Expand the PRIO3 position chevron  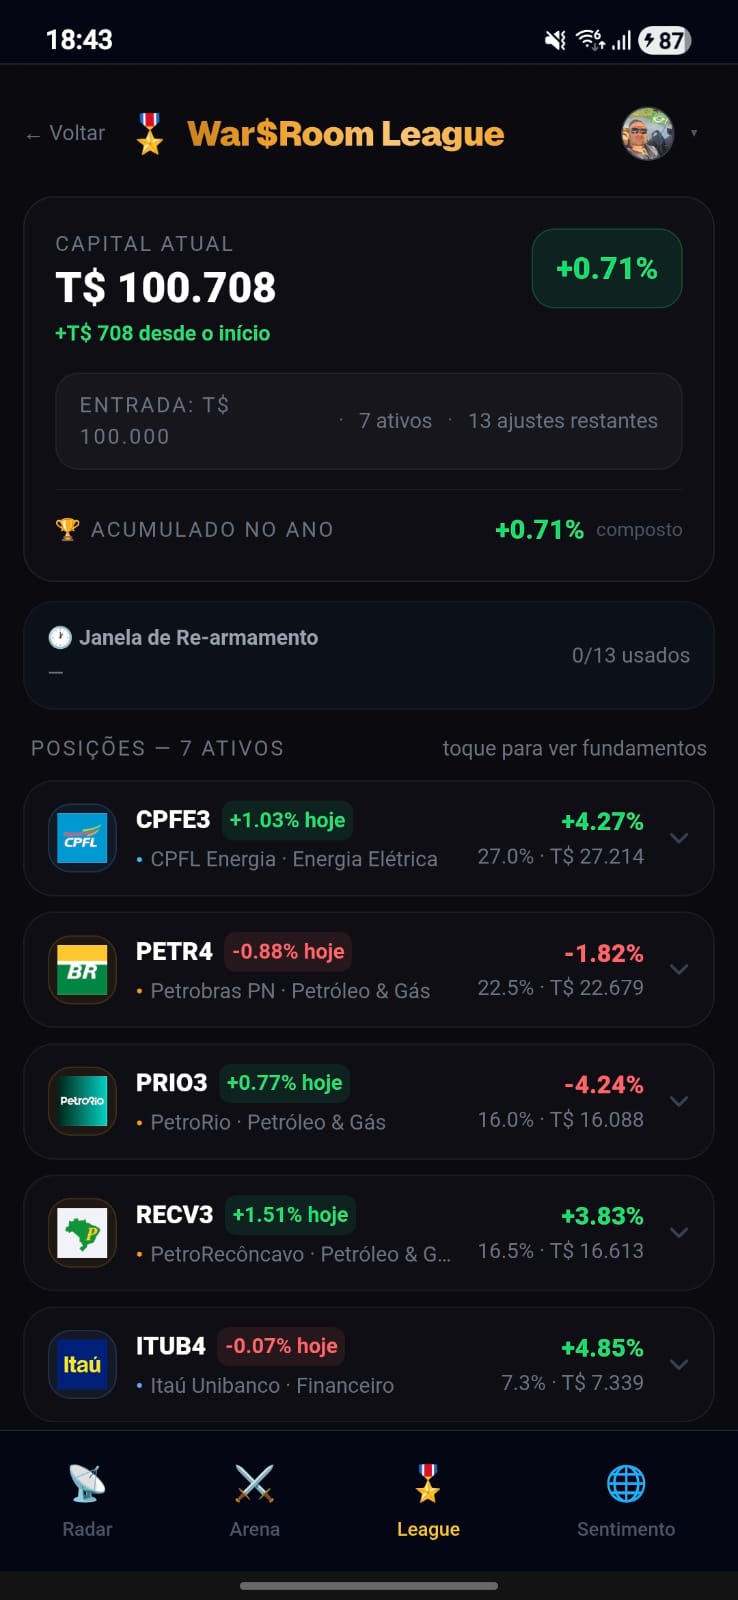(x=679, y=1101)
